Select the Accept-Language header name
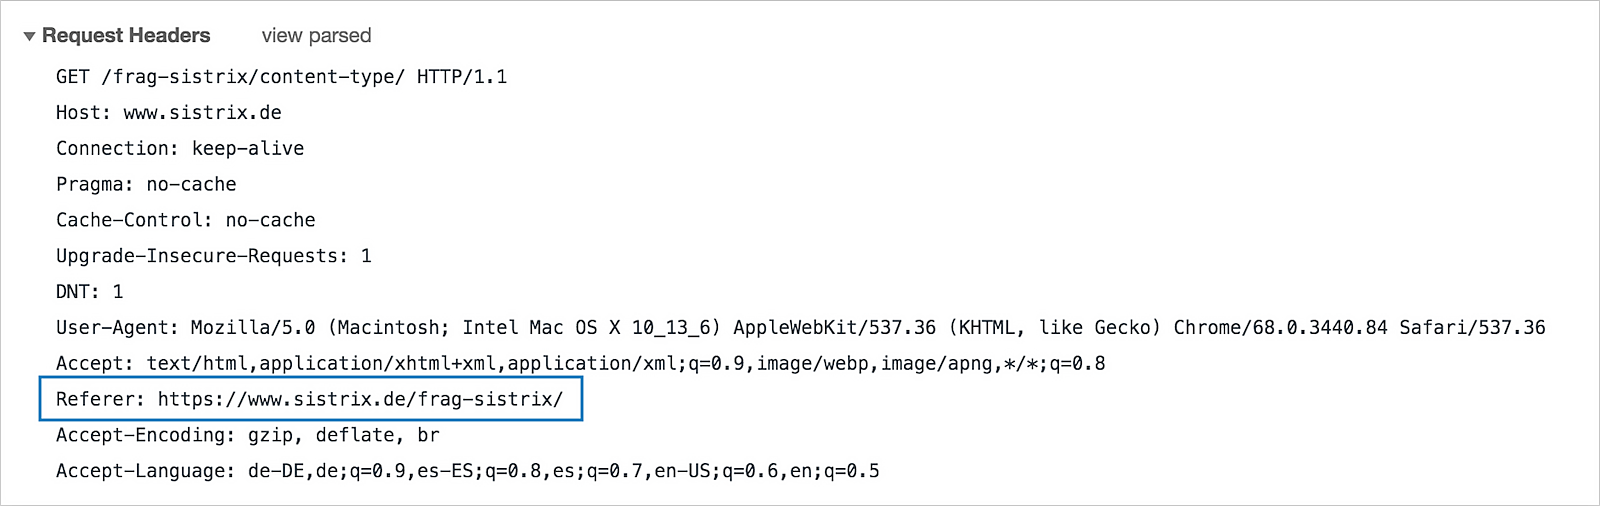 pyautogui.click(x=145, y=472)
